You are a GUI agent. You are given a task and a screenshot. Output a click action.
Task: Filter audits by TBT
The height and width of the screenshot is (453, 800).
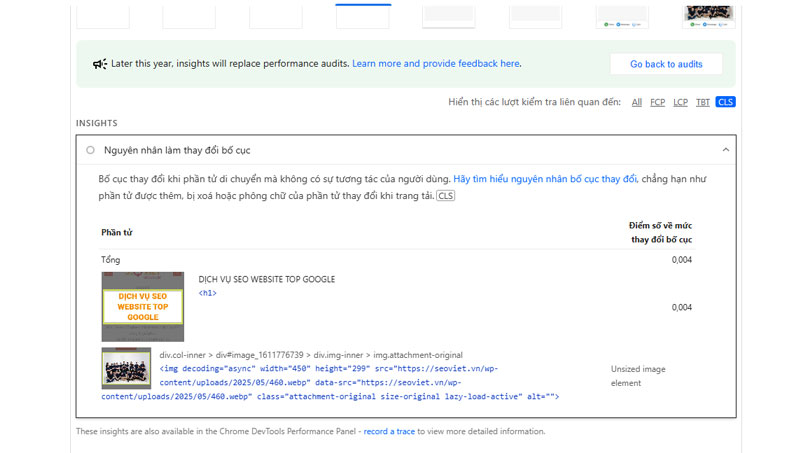click(x=703, y=102)
